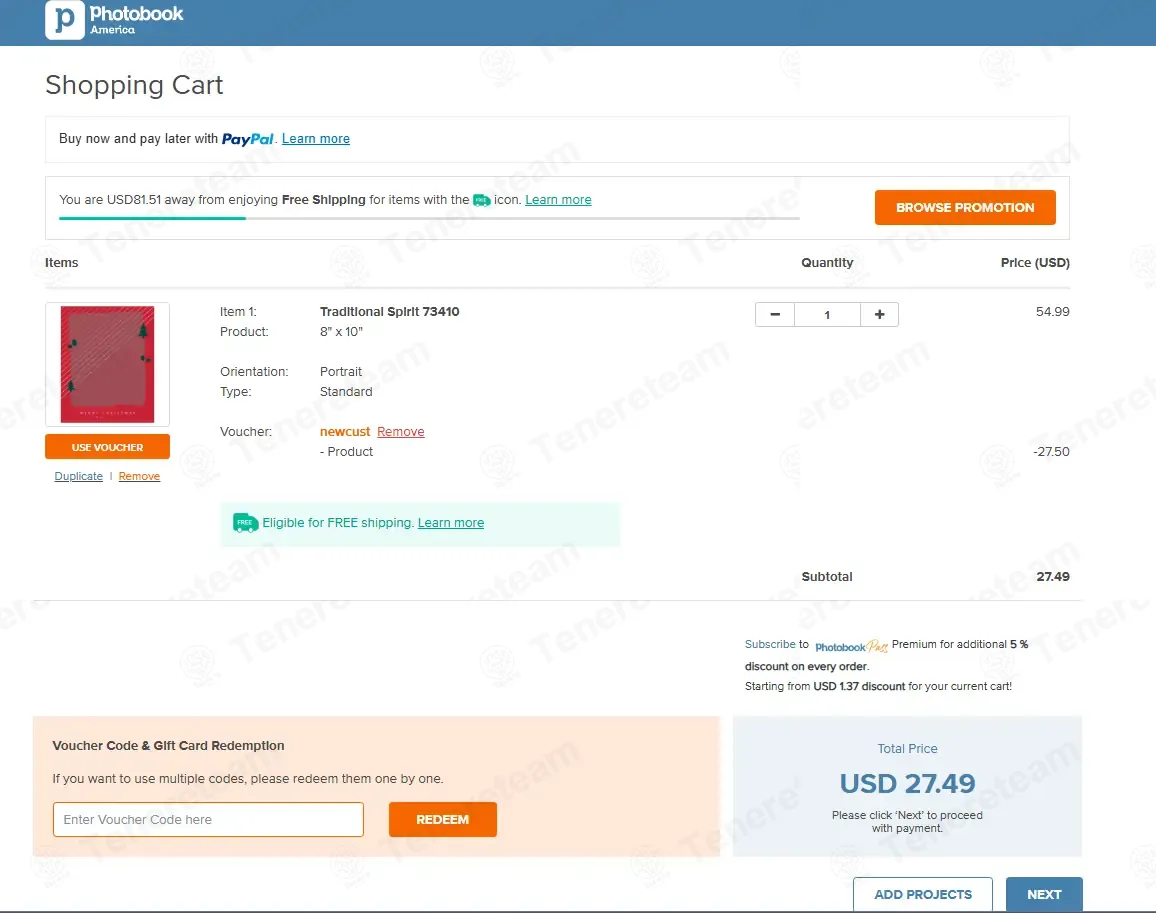Open Learn more in free shipping progress banner
Screen dimensions: 1156x913
558,200
